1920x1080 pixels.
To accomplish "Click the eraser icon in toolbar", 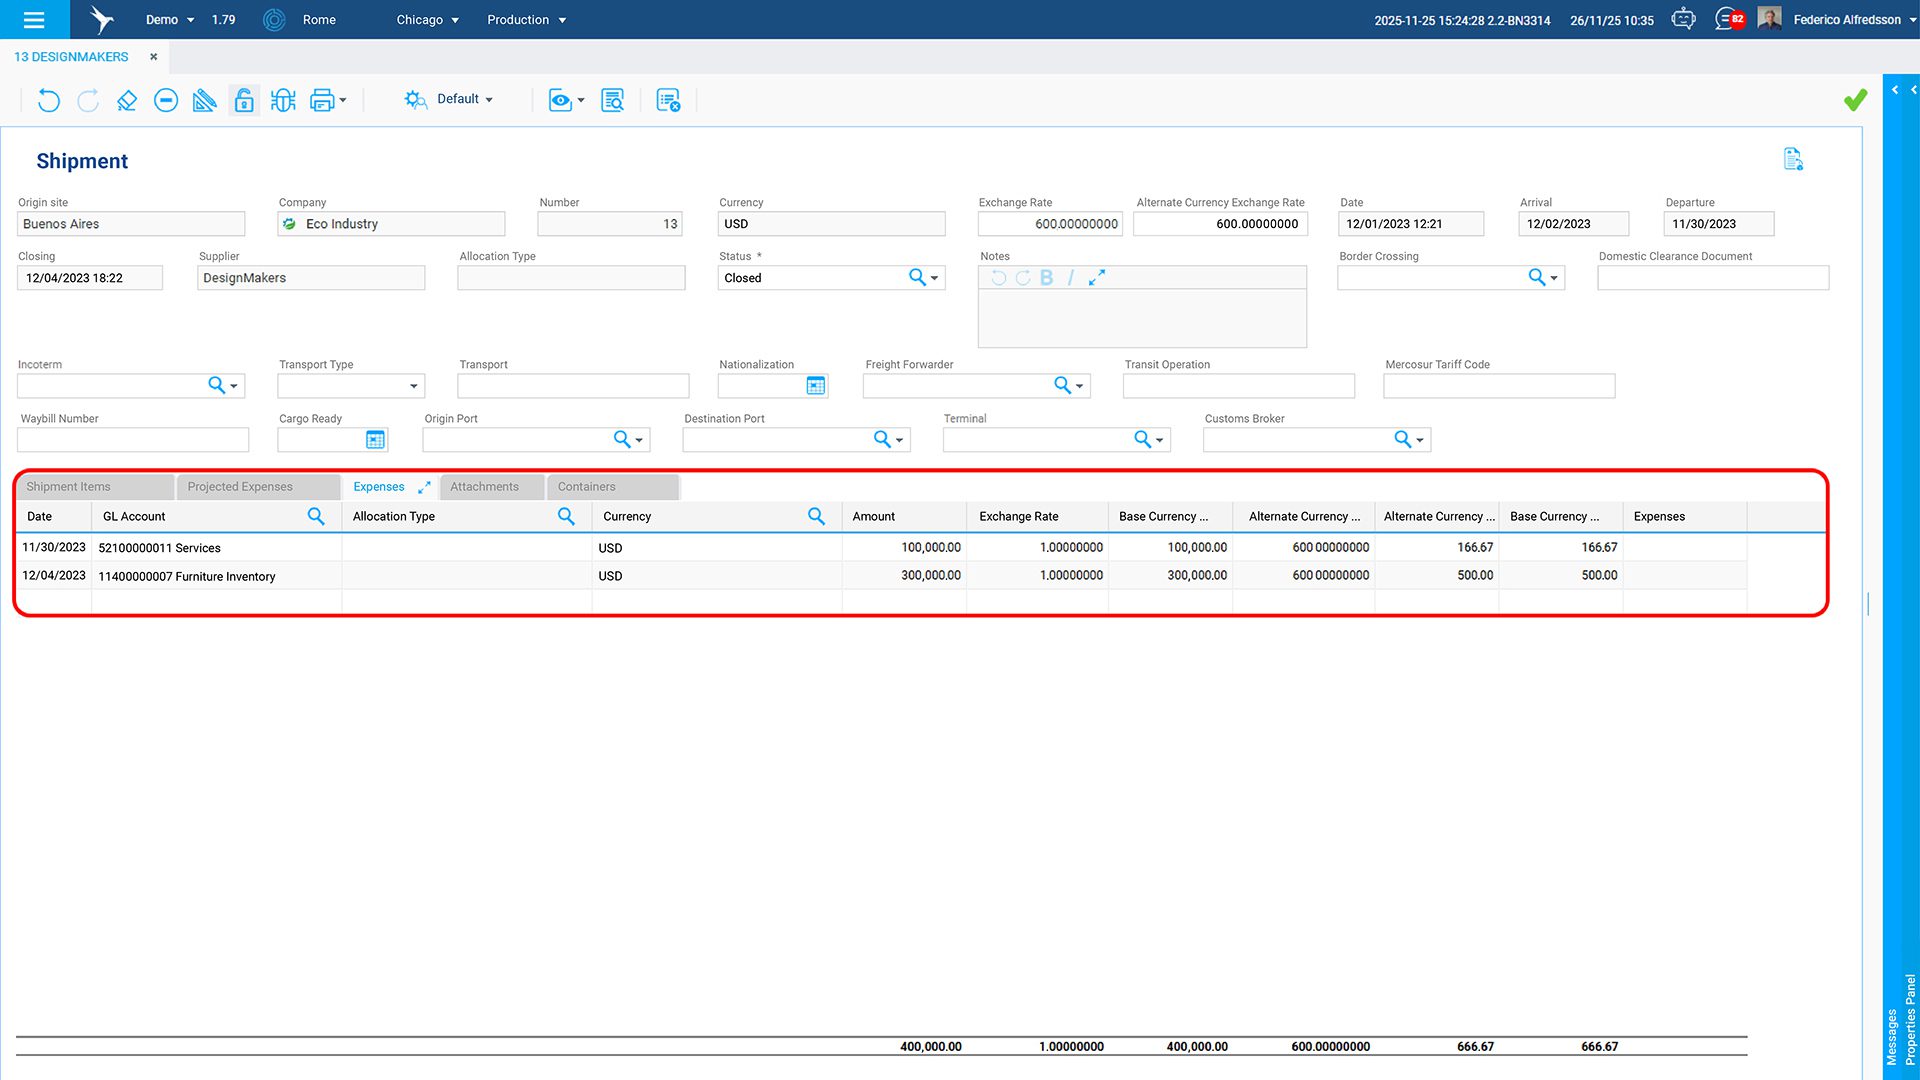I will pos(127,100).
